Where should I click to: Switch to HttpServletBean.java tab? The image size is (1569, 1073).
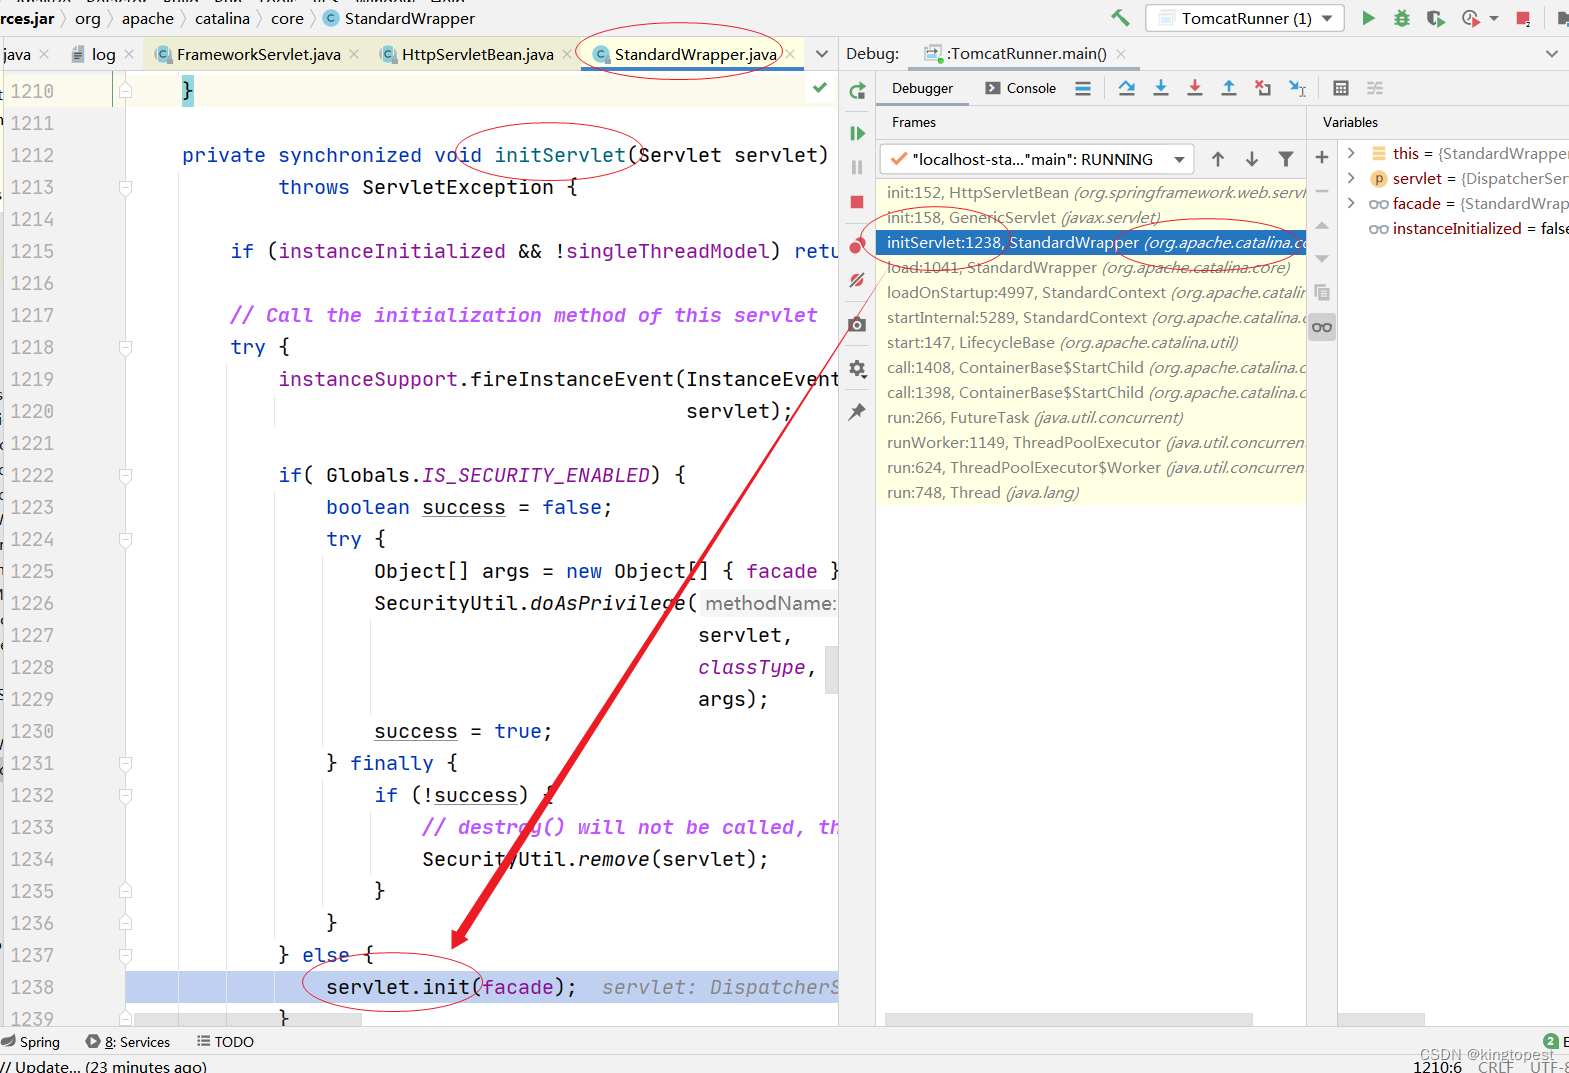pos(477,54)
